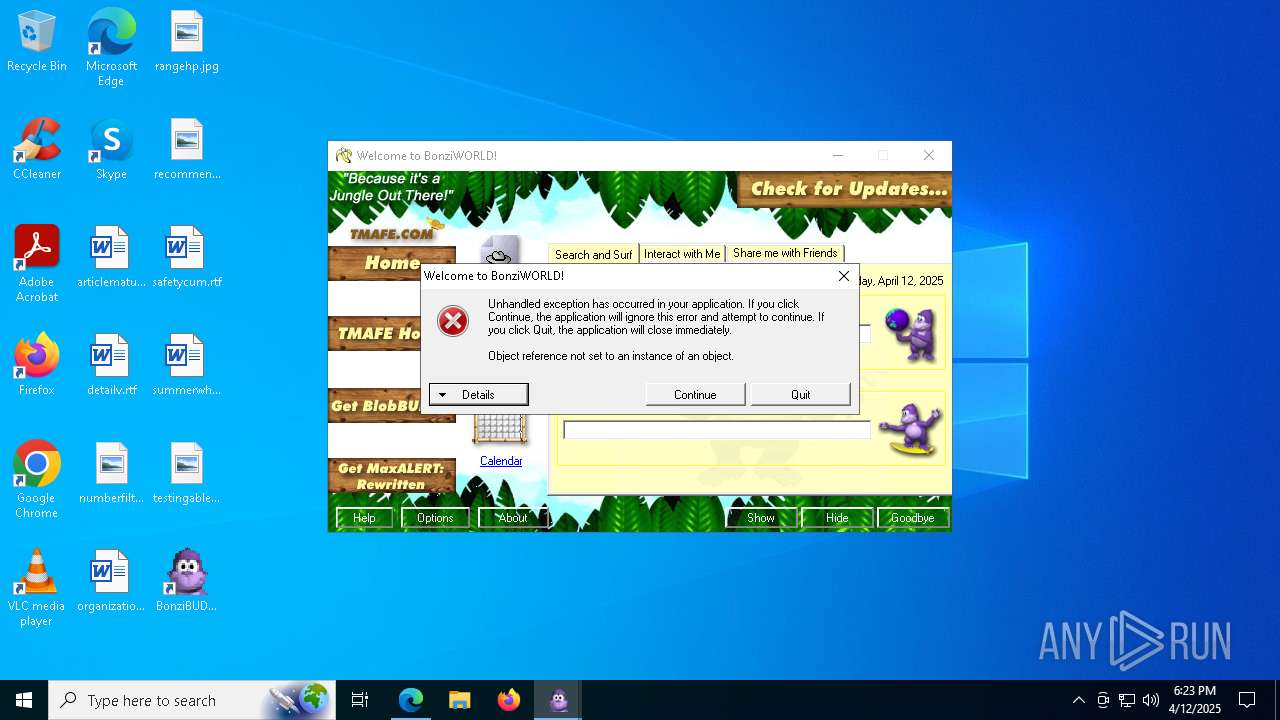Select the summerwh... document icon
This screenshot has width=1280, height=720.
click(x=187, y=366)
